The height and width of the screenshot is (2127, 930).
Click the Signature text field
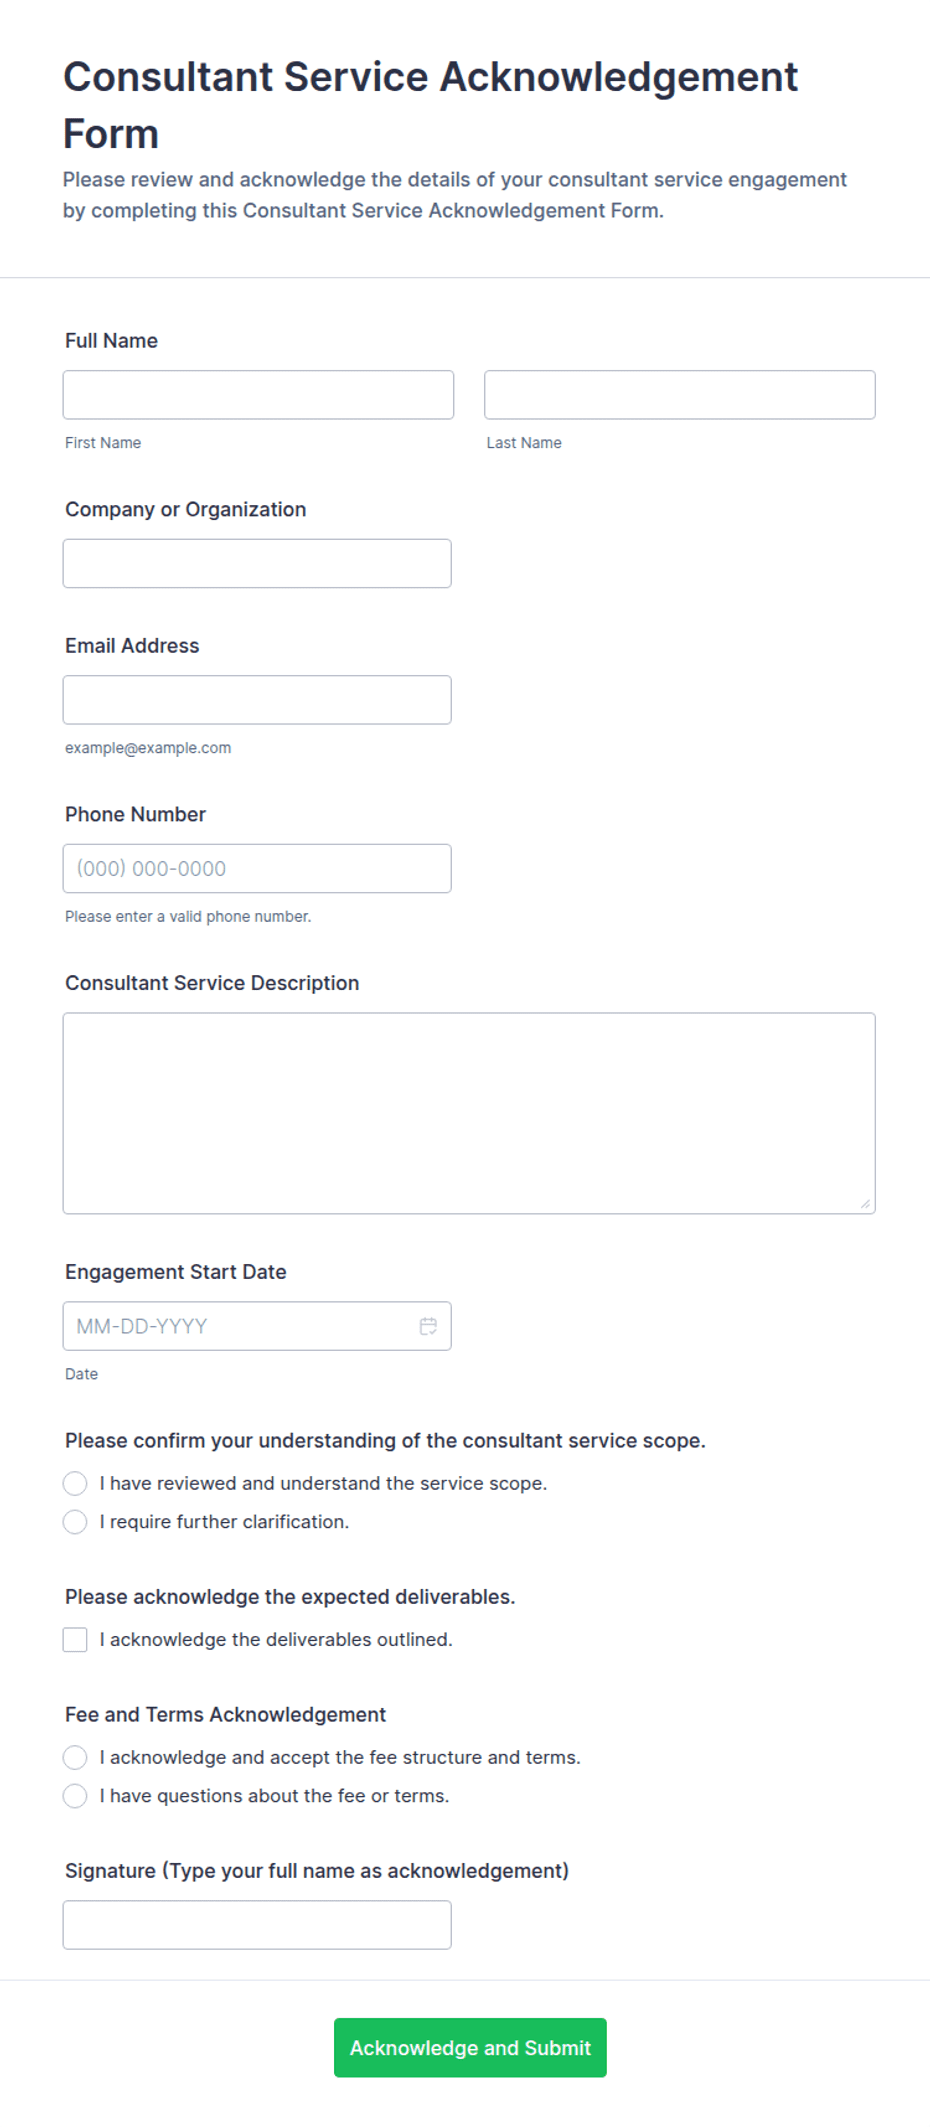click(257, 1925)
